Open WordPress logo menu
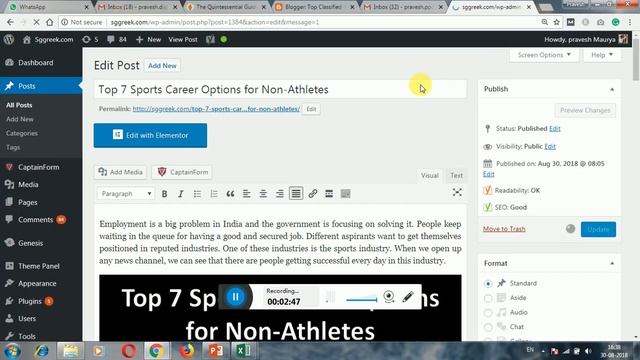 pyautogui.click(x=9, y=40)
